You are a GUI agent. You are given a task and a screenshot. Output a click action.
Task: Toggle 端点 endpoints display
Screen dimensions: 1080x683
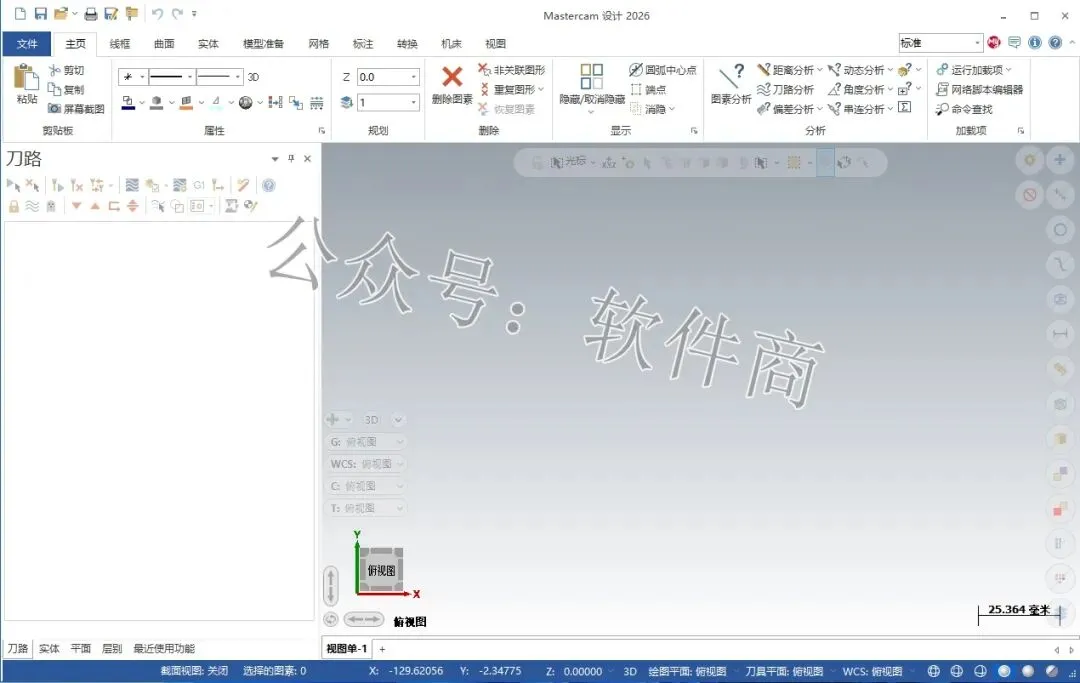648,90
